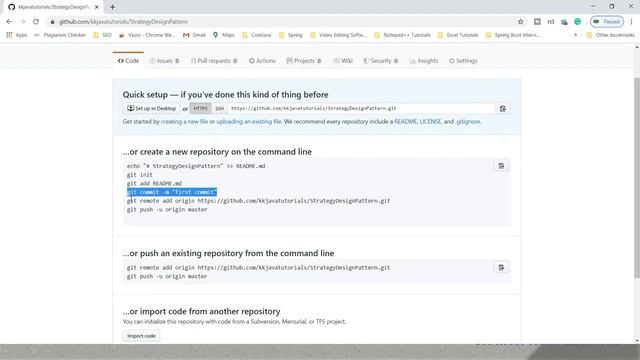640x360 pixels.
Task: Bookmark this page with the star icon
Action: coord(520,22)
